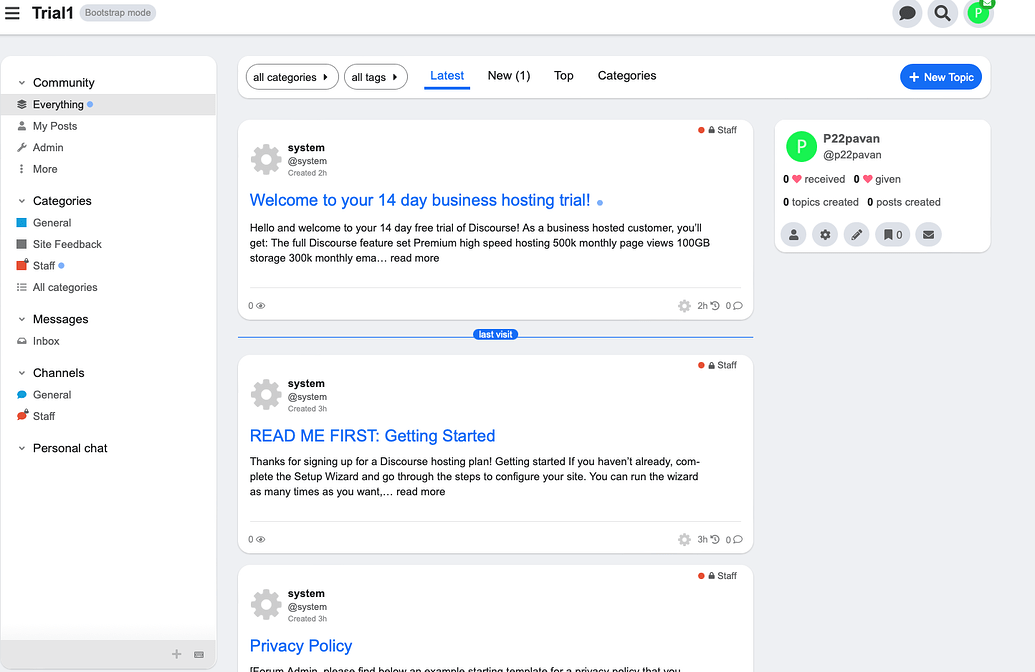1035x672 pixels.
Task: Click the New Topic button
Action: click(x=941, y=77)
